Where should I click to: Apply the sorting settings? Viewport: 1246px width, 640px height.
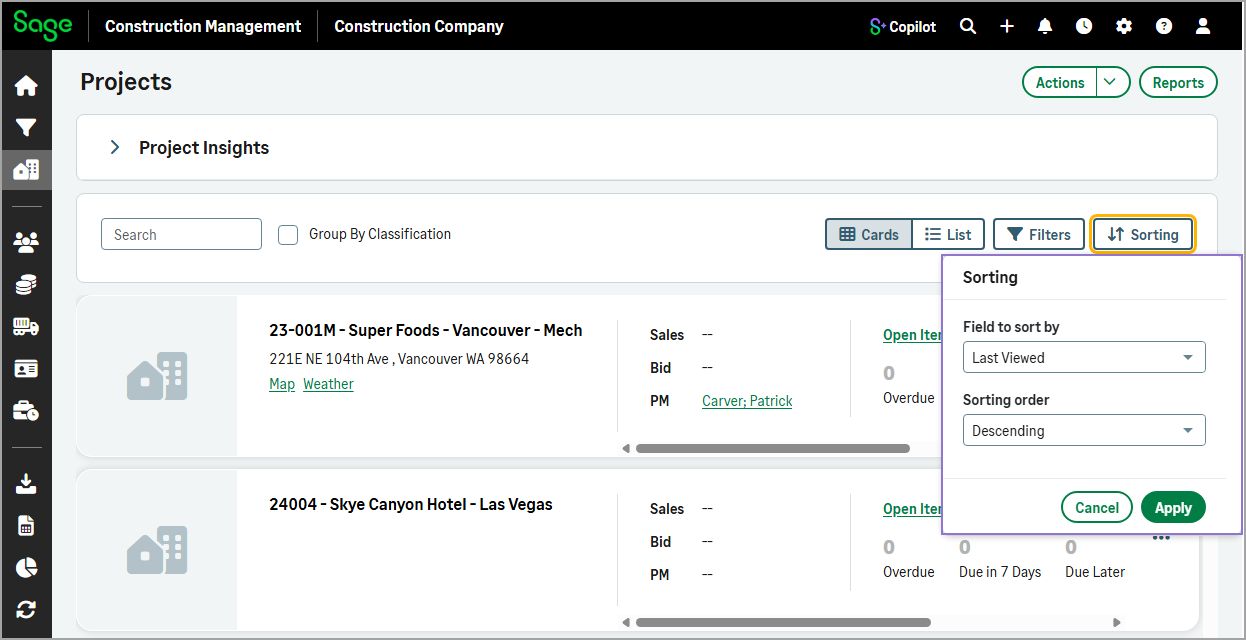(x=1173, y=508)
